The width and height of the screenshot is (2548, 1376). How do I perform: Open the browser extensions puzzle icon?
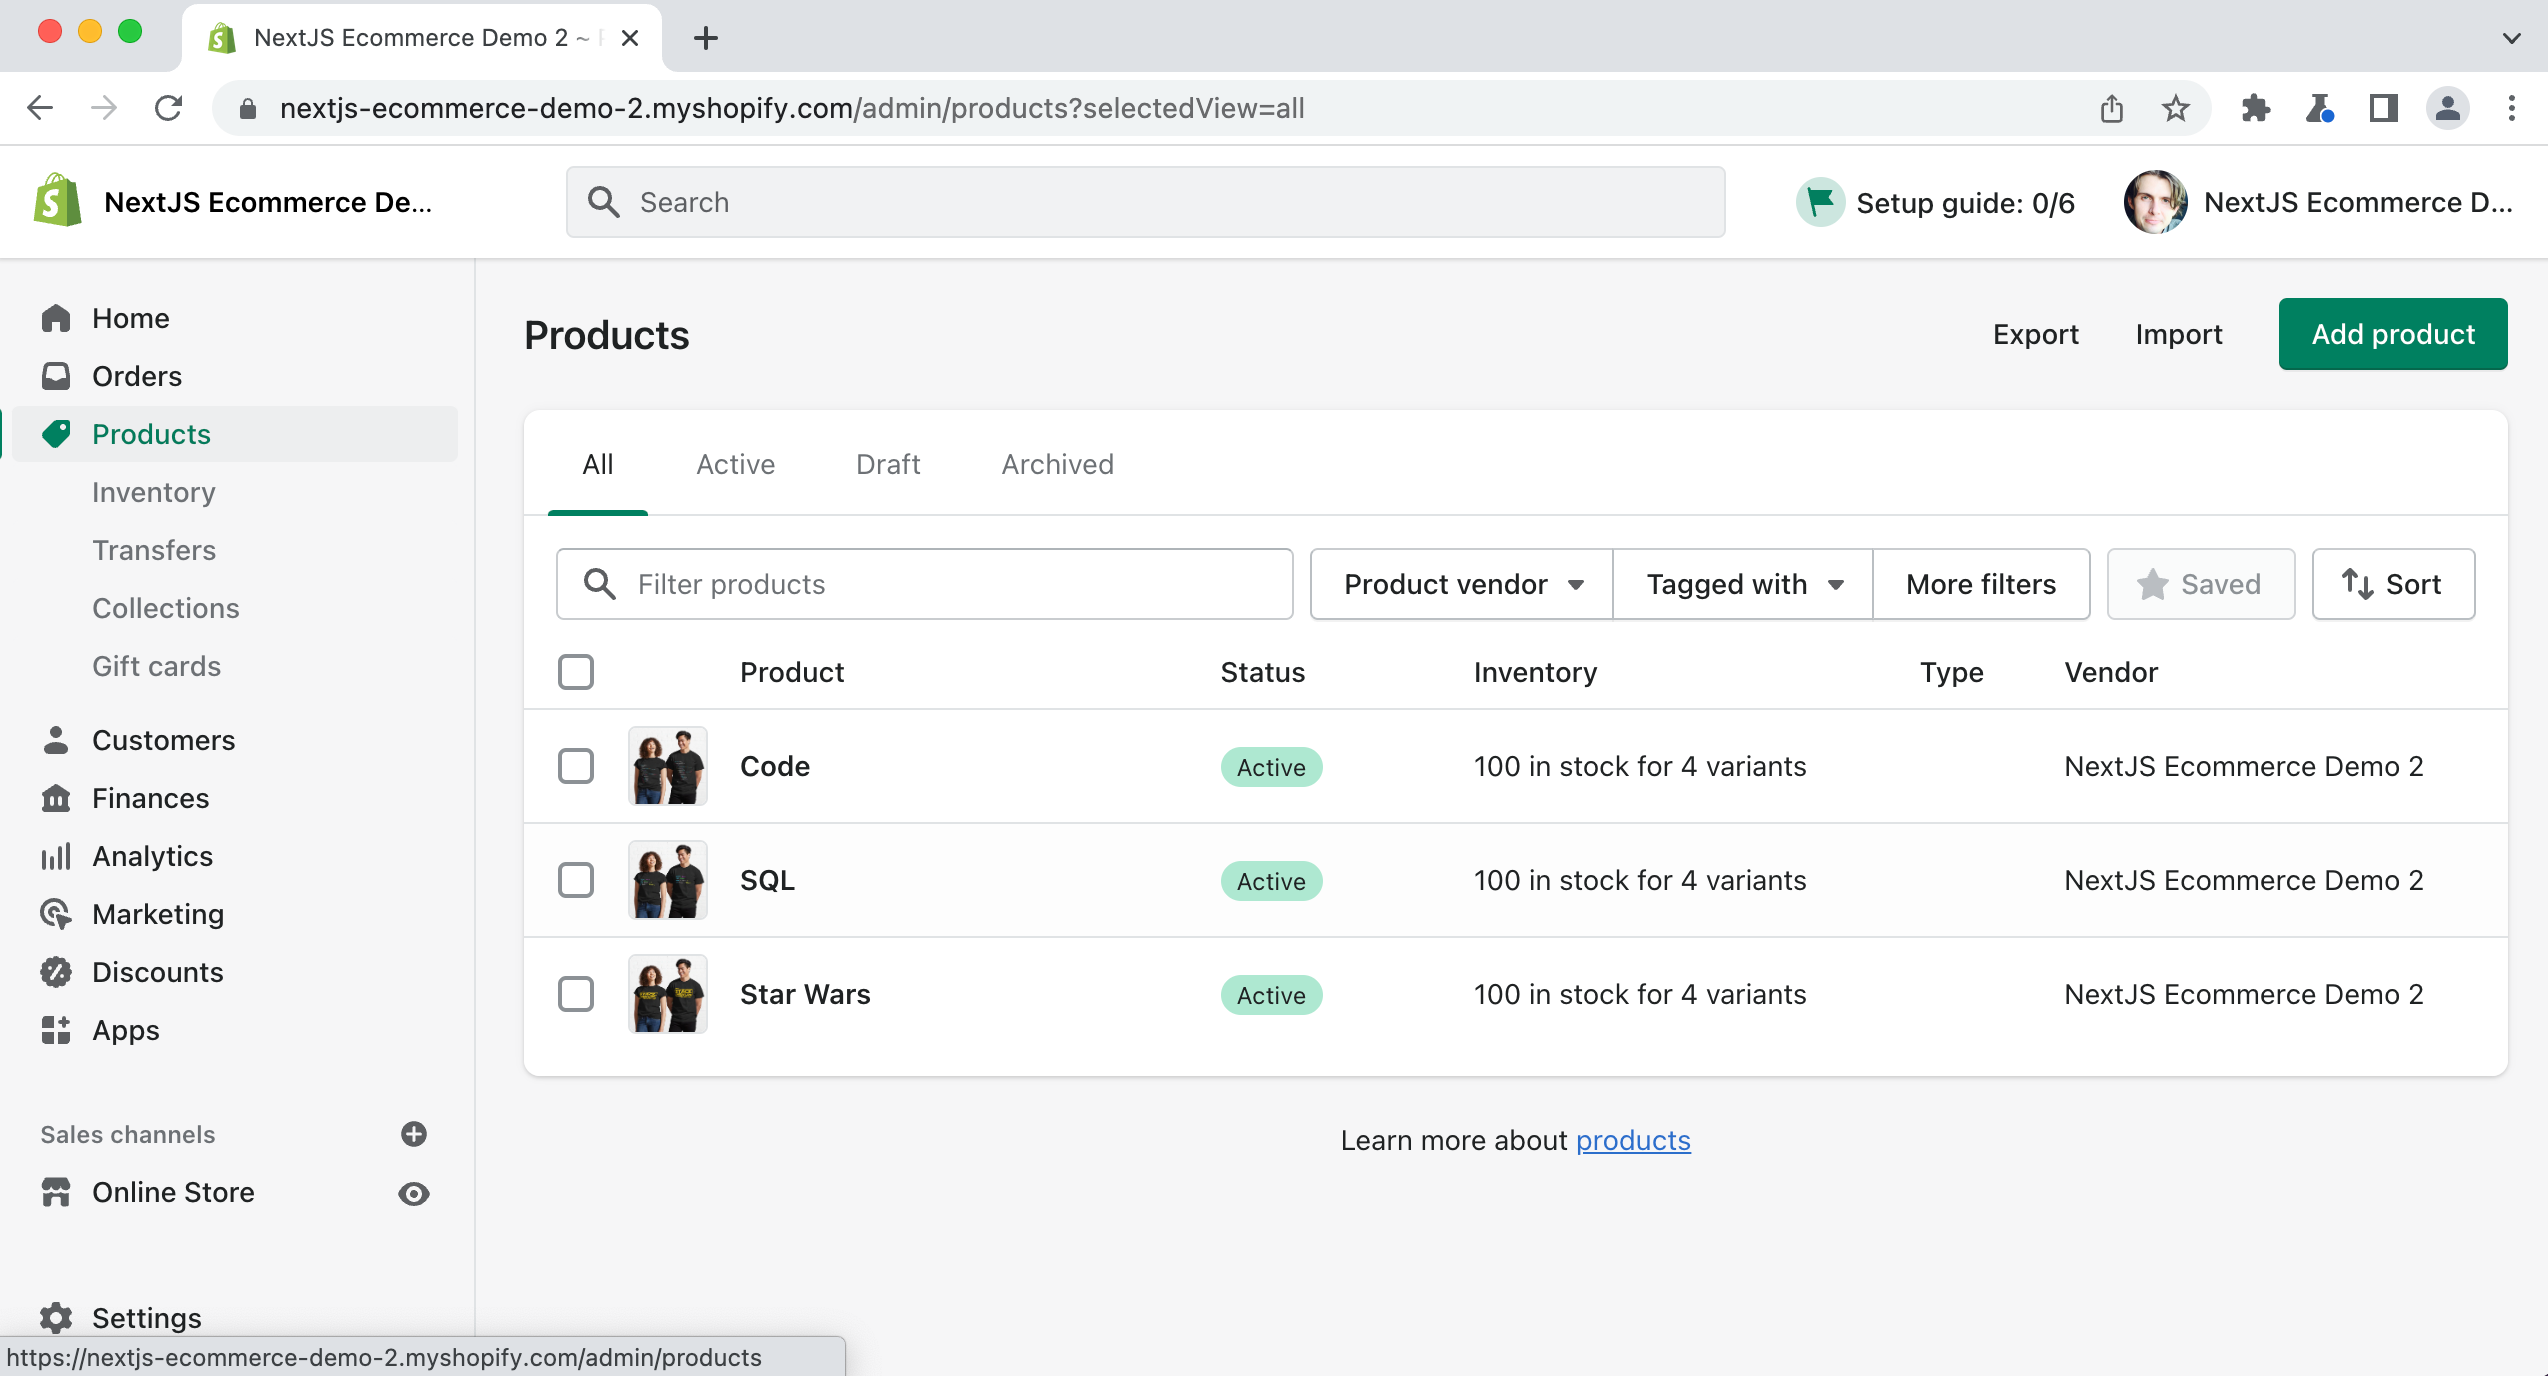click(2256, 108)
